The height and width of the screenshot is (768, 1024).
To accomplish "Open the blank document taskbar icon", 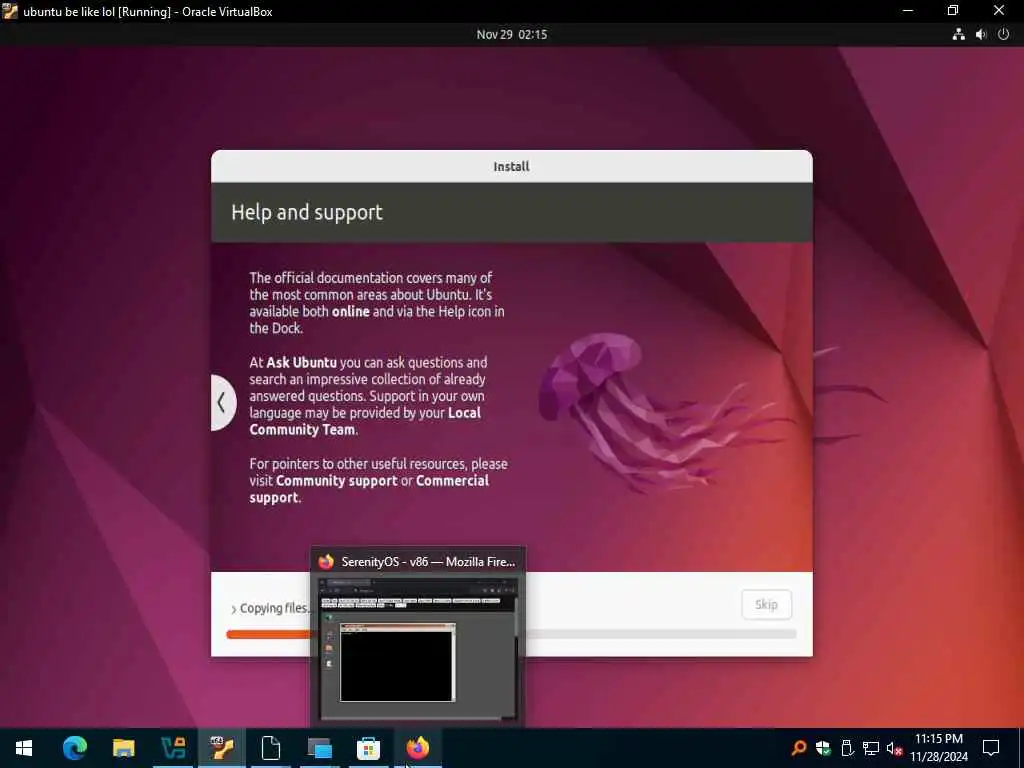I will [270, 748].
